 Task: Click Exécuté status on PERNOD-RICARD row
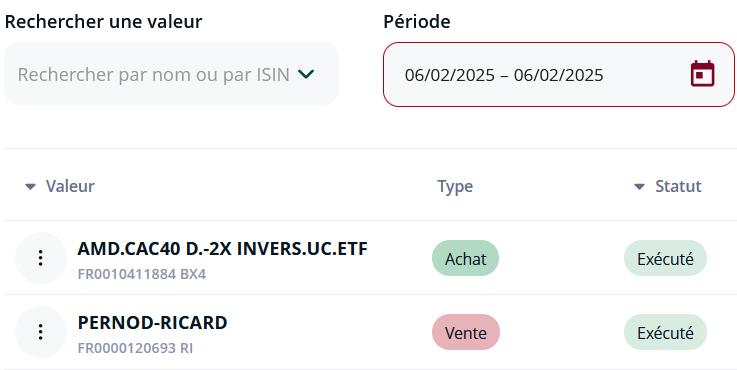[665, 332]
